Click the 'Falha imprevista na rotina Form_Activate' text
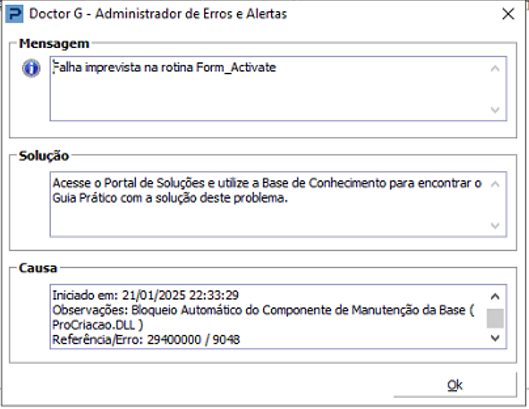The height and width of the screenshot is (409, 529). point(165,68)
